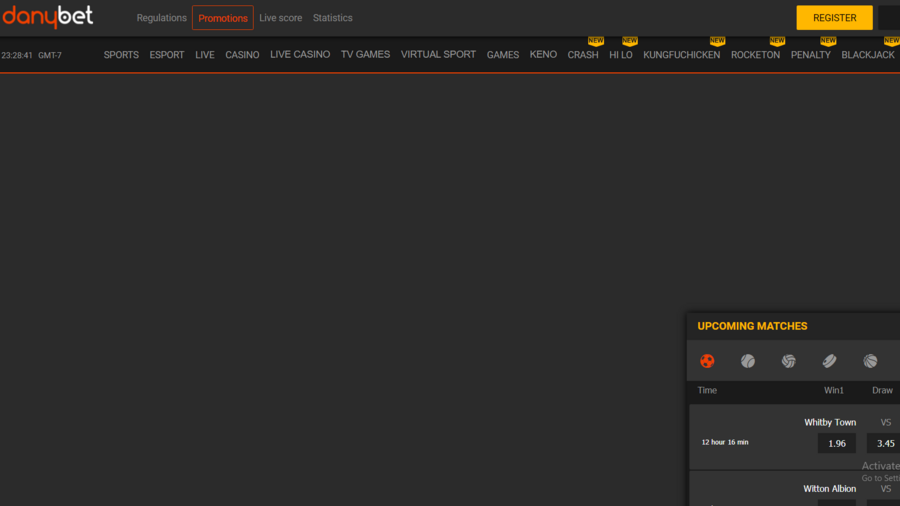
Task: Select the volleyball sport icon
Action: click(x=789, y=361)
